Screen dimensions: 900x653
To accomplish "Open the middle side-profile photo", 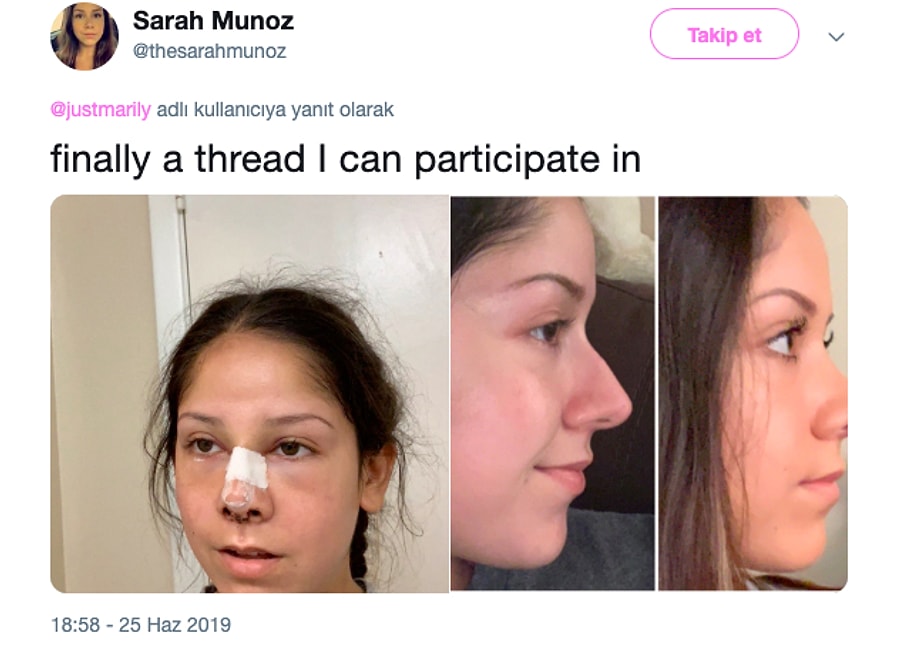I will (x=552, y=394).
